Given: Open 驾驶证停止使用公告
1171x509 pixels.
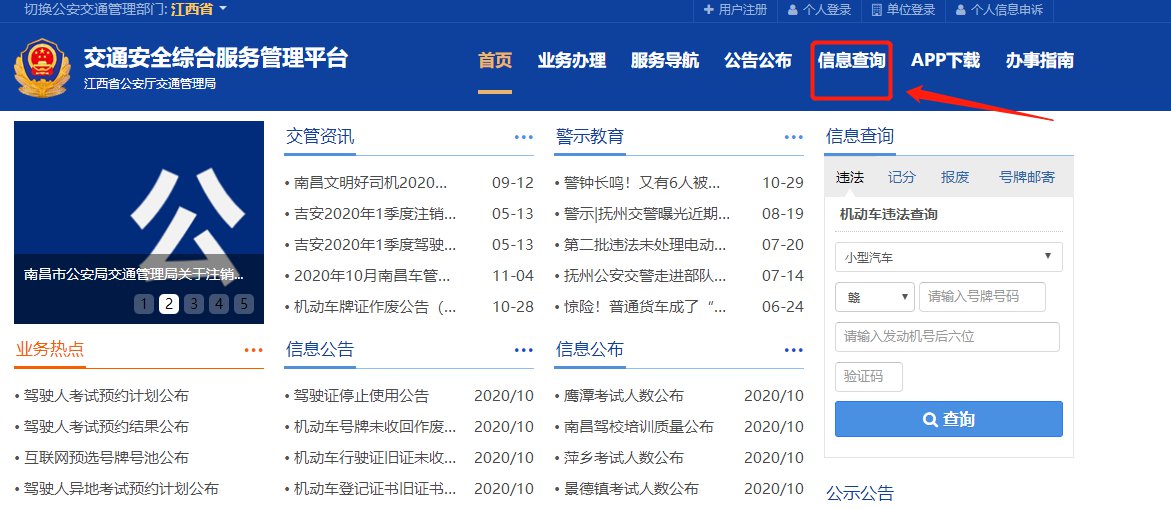Looking at the screenshot, I should tap(361, 396).
